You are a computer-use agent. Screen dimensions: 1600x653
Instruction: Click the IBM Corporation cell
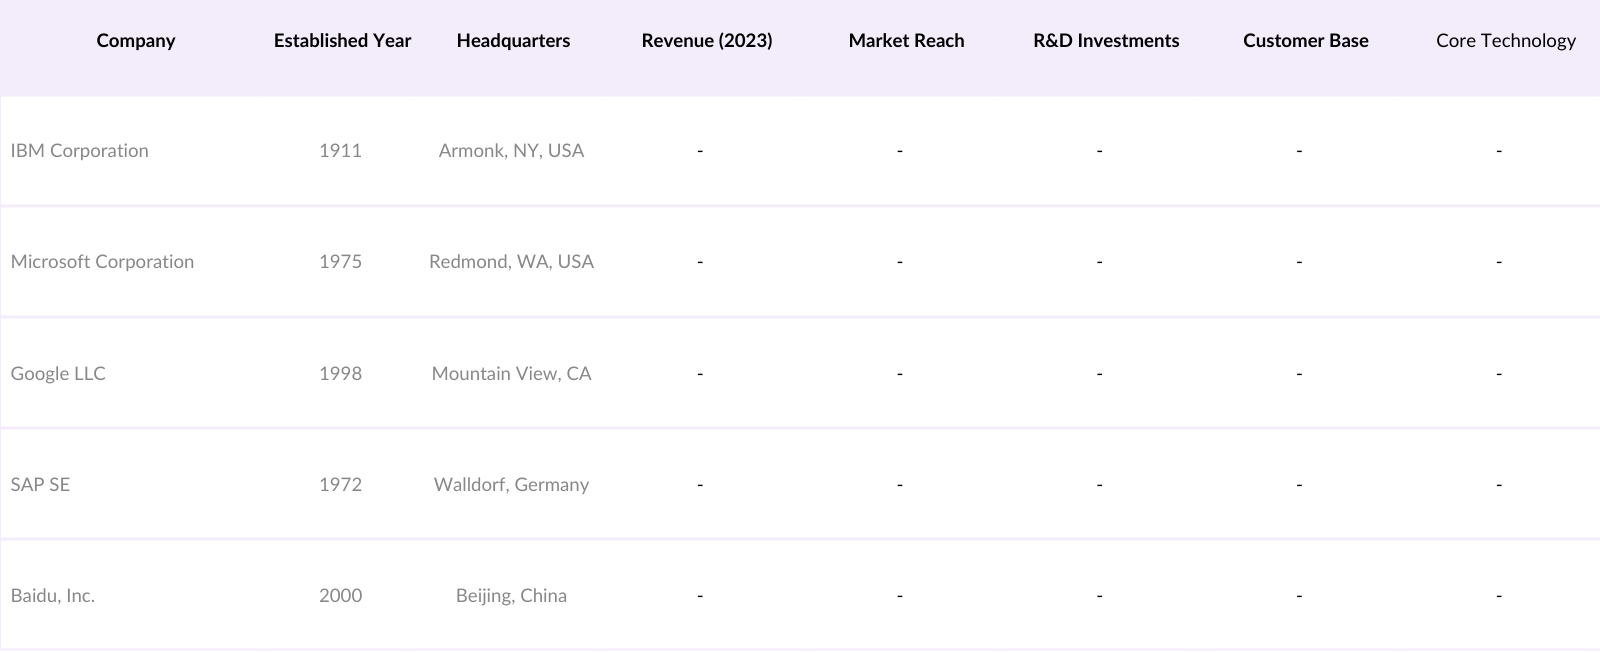[80, 151]
